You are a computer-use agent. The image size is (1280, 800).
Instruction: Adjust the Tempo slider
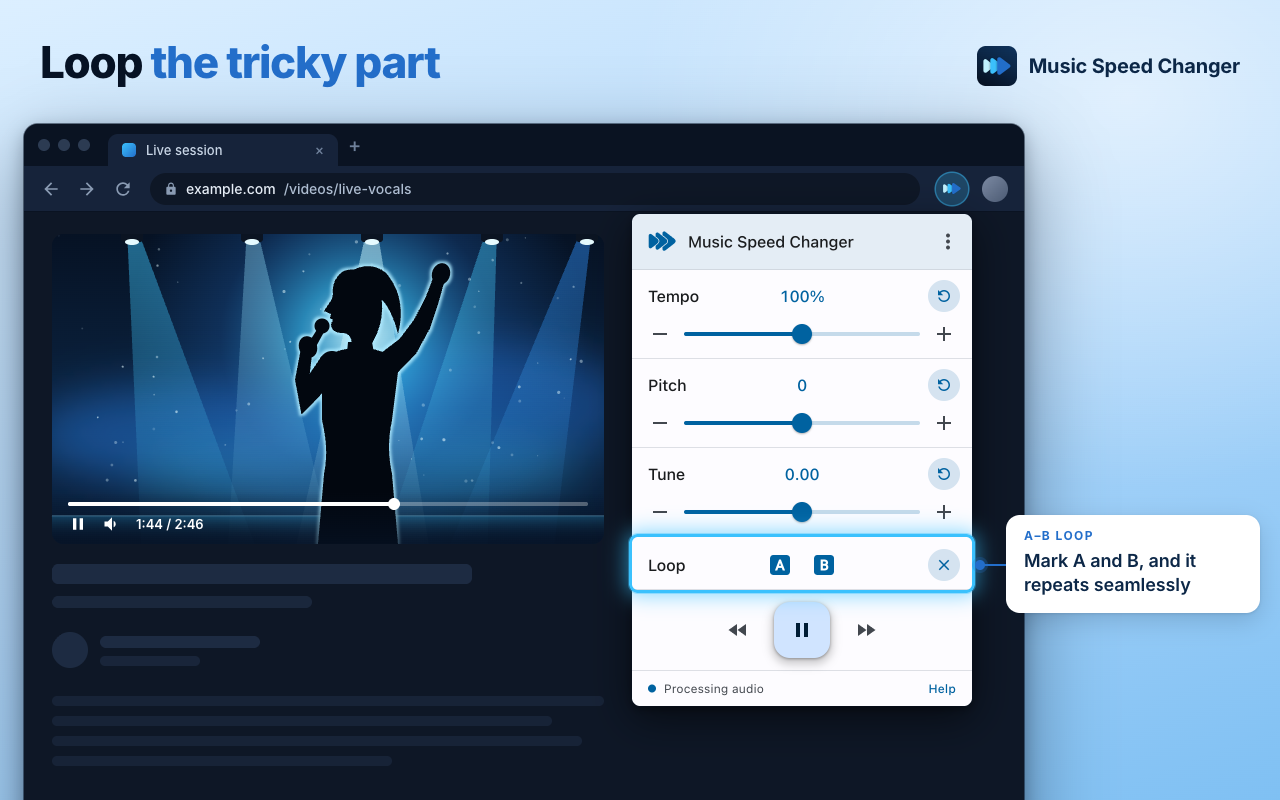tap(802, 334)
